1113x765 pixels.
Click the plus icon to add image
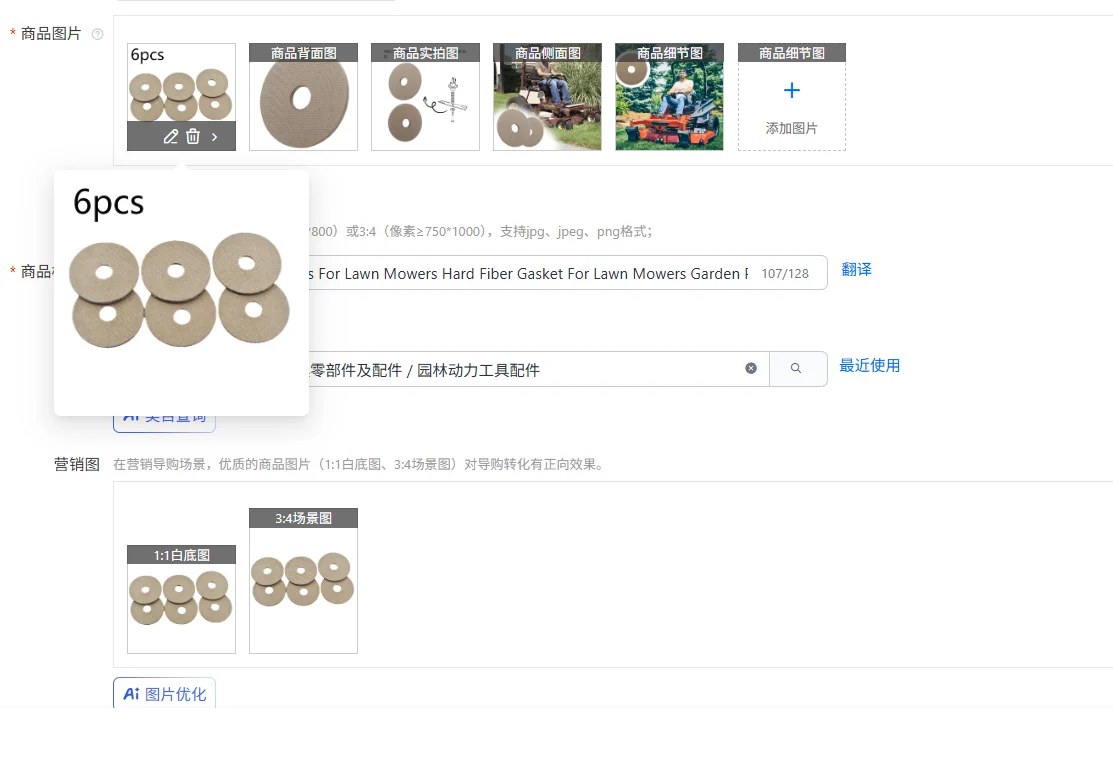click(791, 90)
